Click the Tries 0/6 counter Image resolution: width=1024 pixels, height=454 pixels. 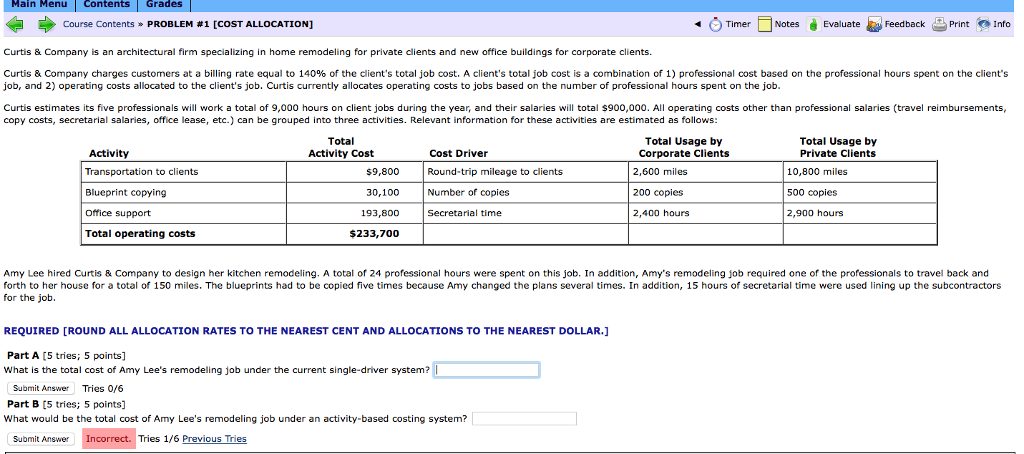coord(103,389)
